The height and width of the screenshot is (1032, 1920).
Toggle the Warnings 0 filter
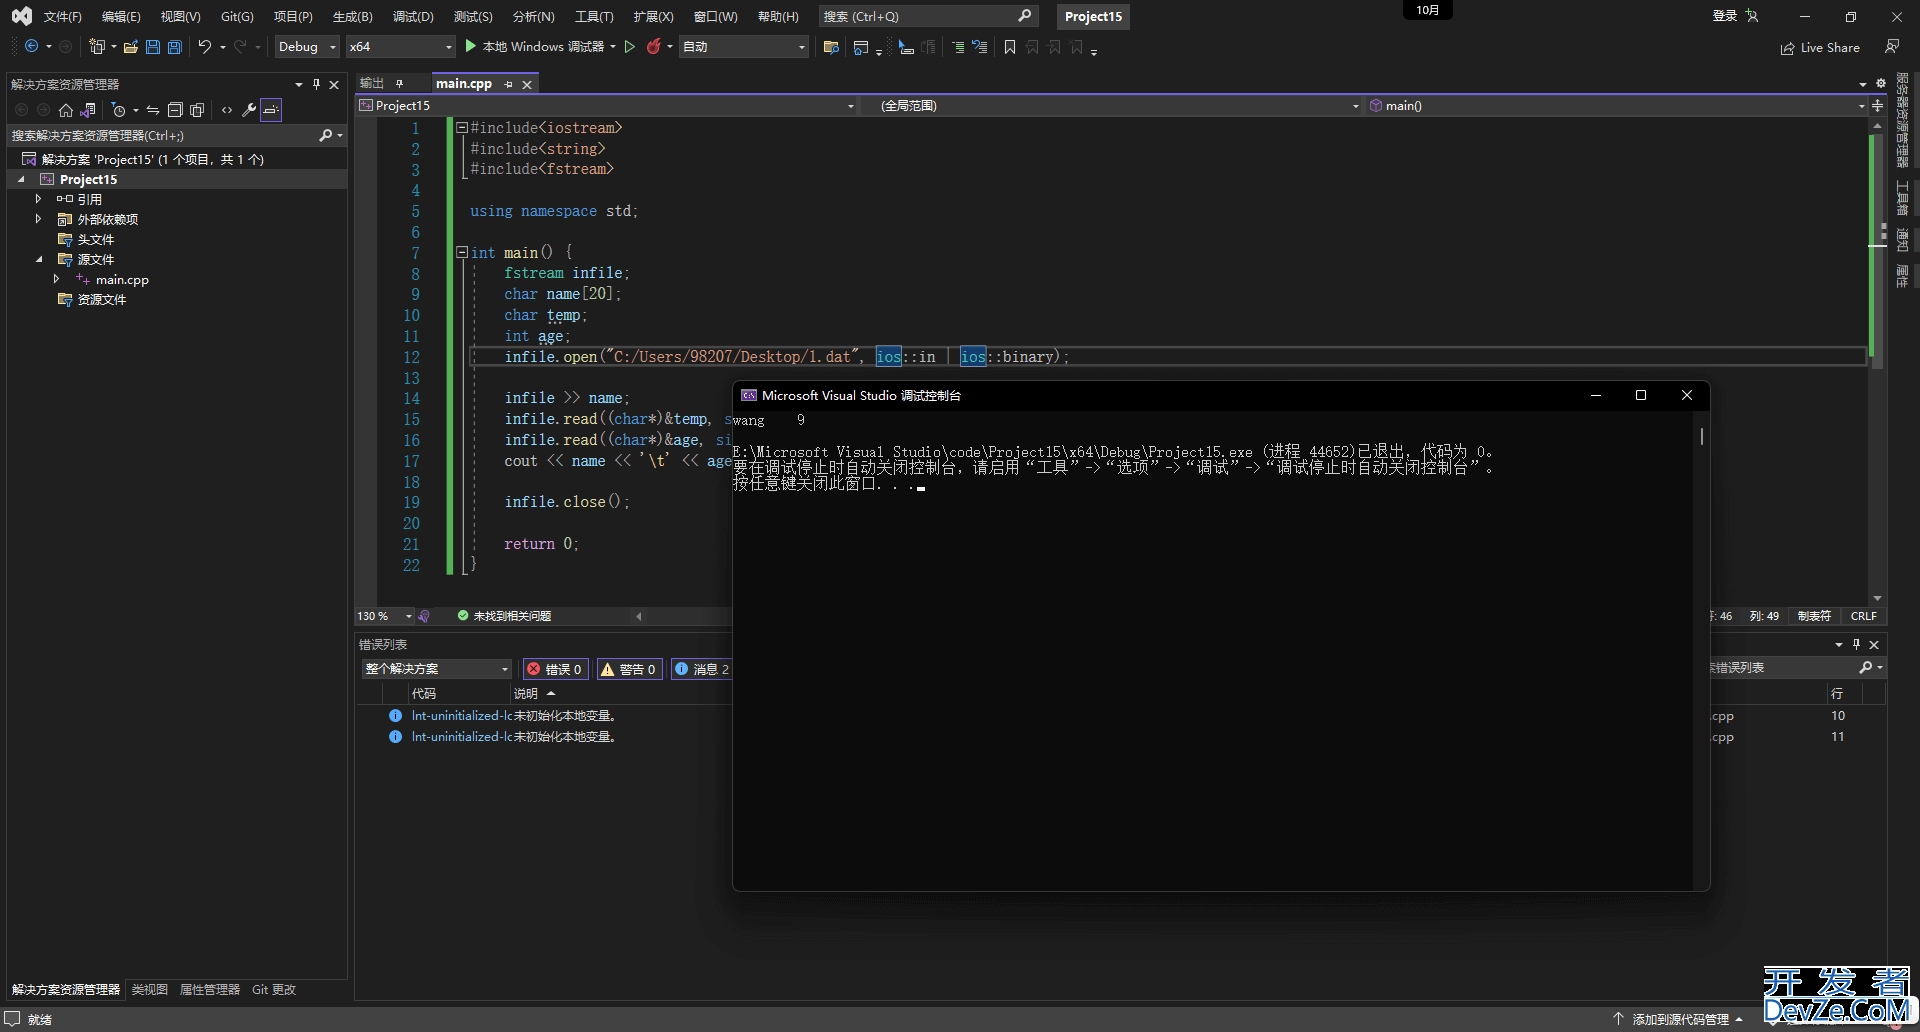click(628, 669)
